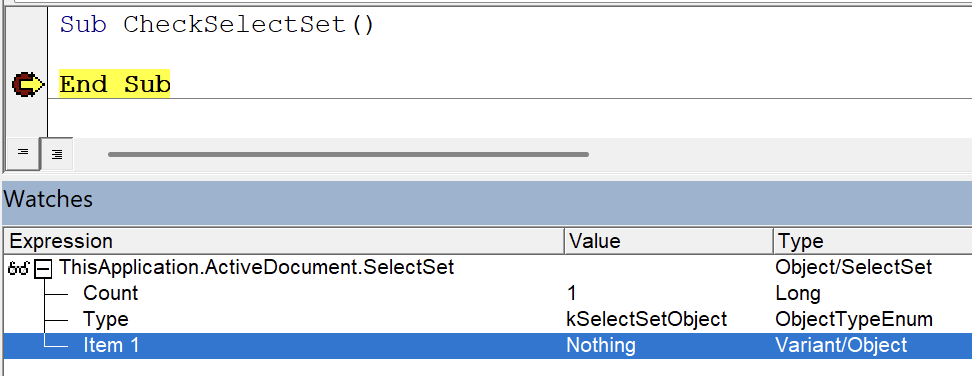Click the highlighted End Sub line
Screen dimensions: 972x376
click(115, 84)
